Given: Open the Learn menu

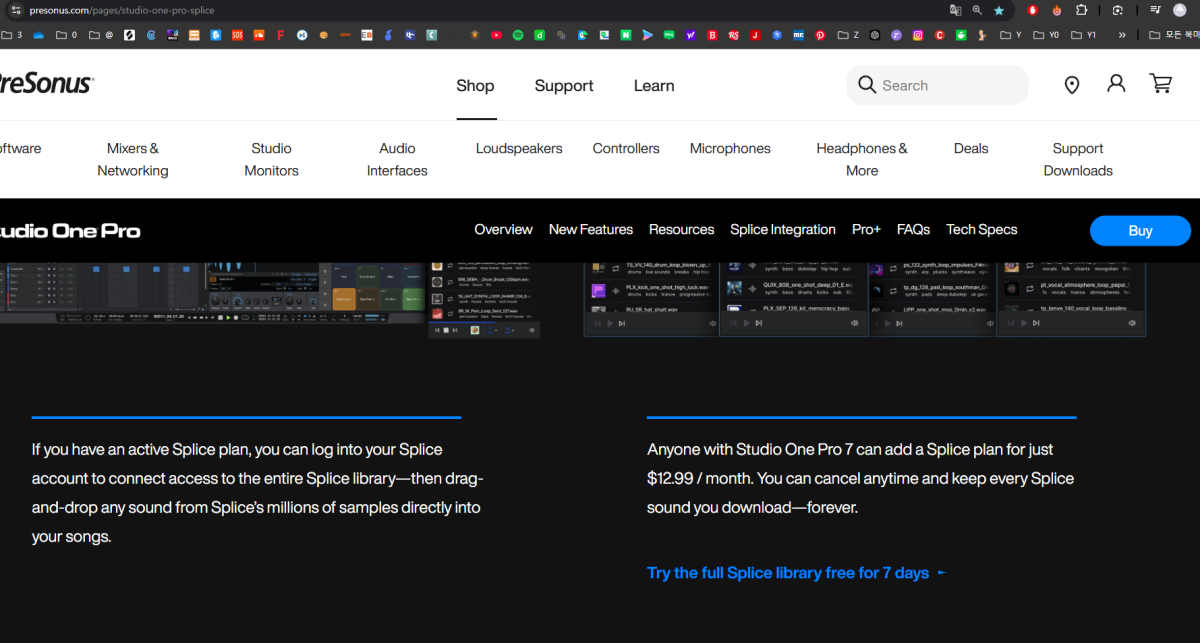Looking at the screenshot, I should coord(654,86).
